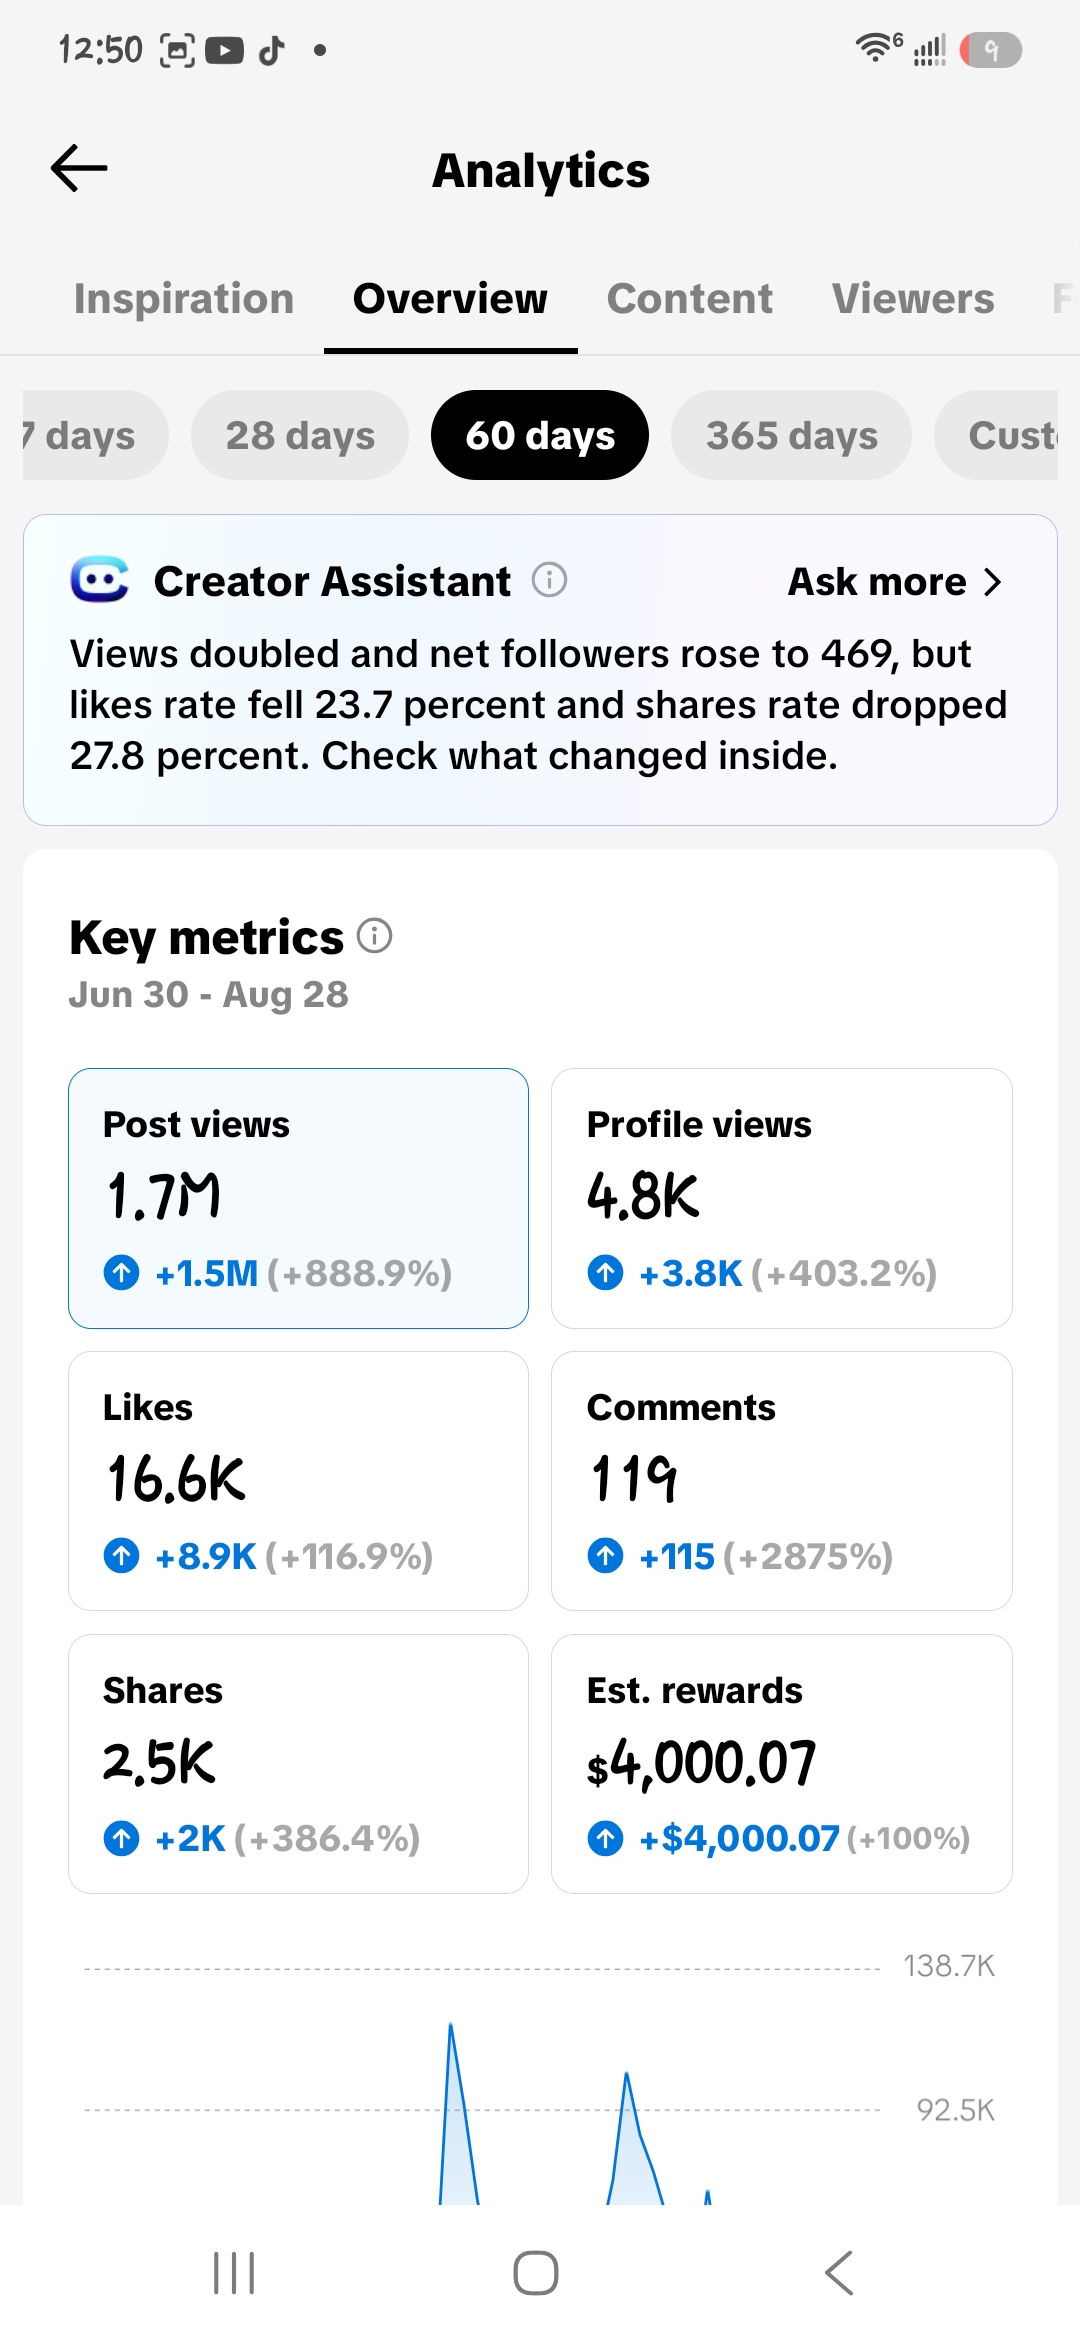1080x2340 pixels.
Task: Select the Likes metric card
Action: (x=298, y=1481)
